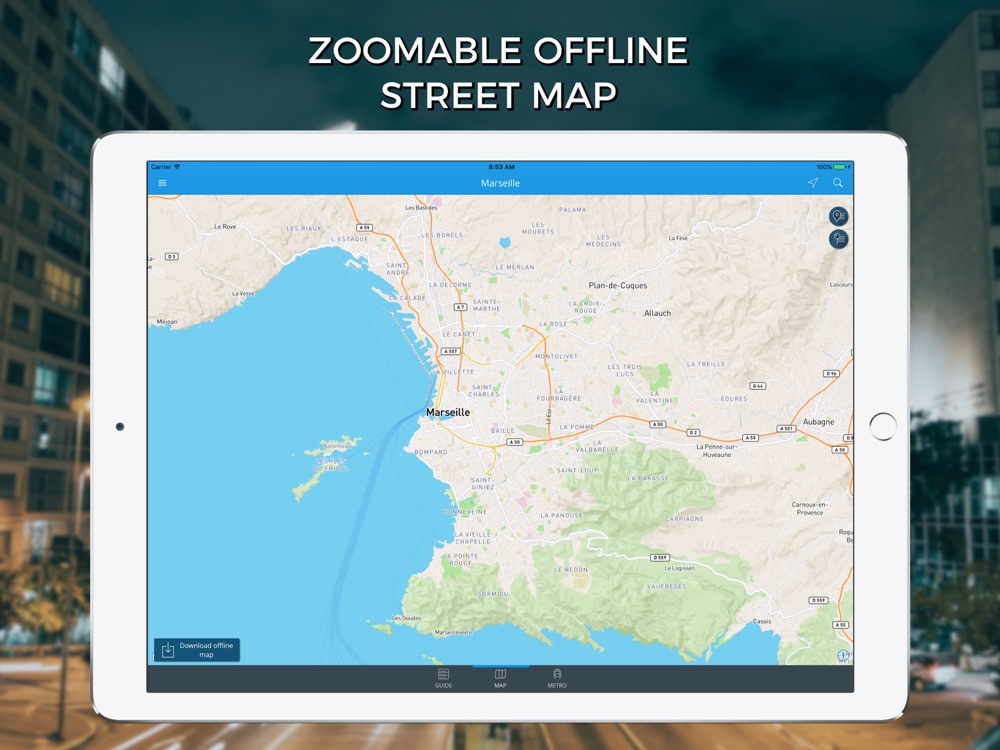This screenshot has height=750, width=1000.
Task: Click the BONNEVEINE district label
Action: pyautogui.click(x=465, y=511)
